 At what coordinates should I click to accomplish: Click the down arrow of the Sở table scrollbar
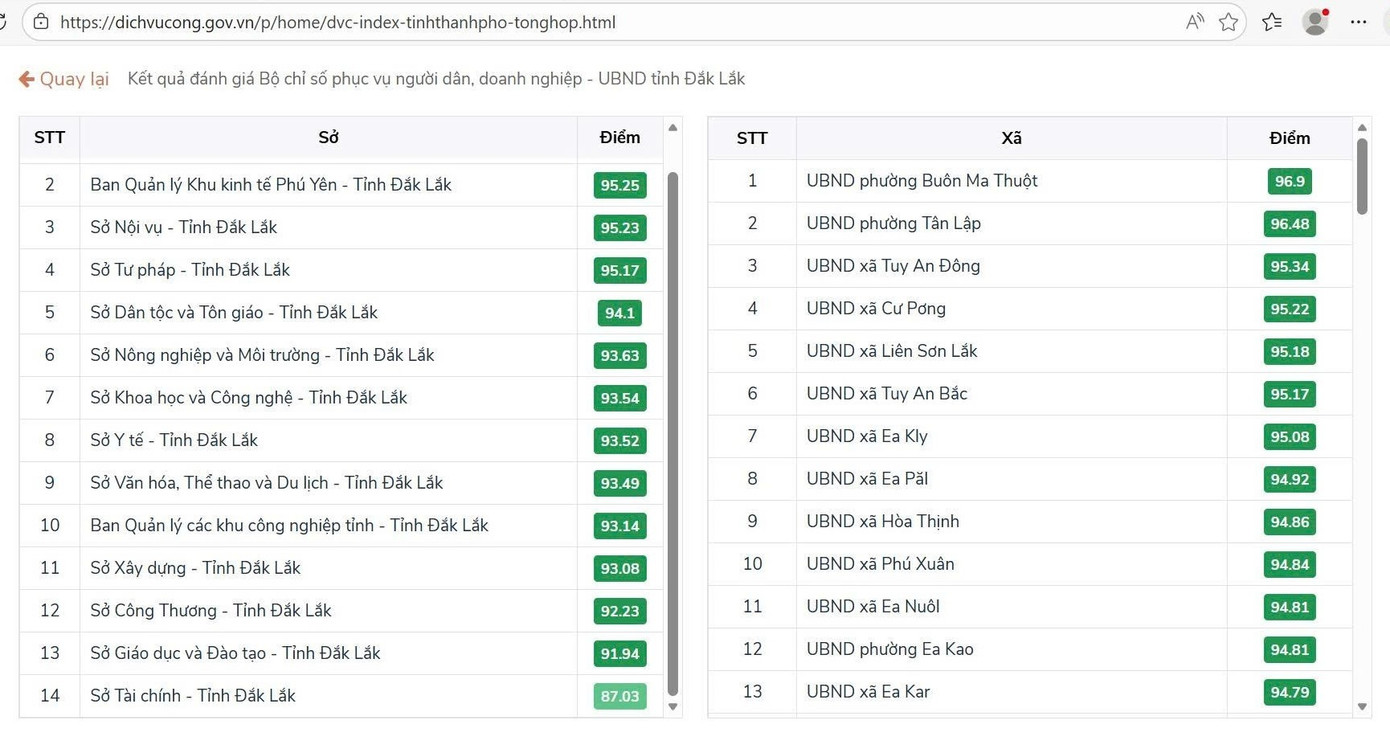673,706
